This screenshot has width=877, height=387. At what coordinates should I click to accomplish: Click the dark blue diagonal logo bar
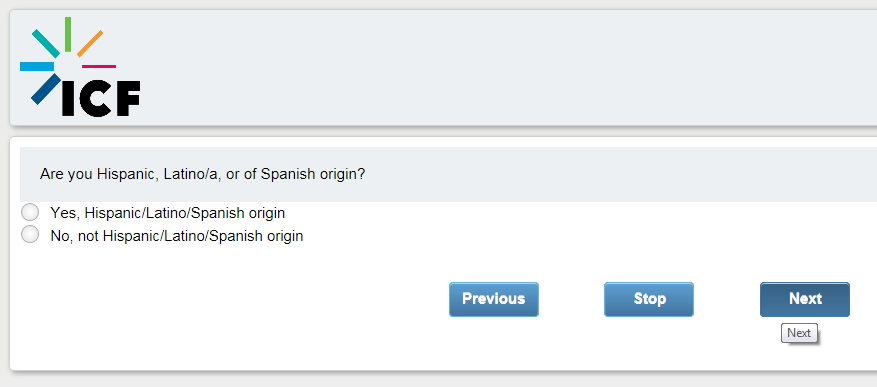45,89
